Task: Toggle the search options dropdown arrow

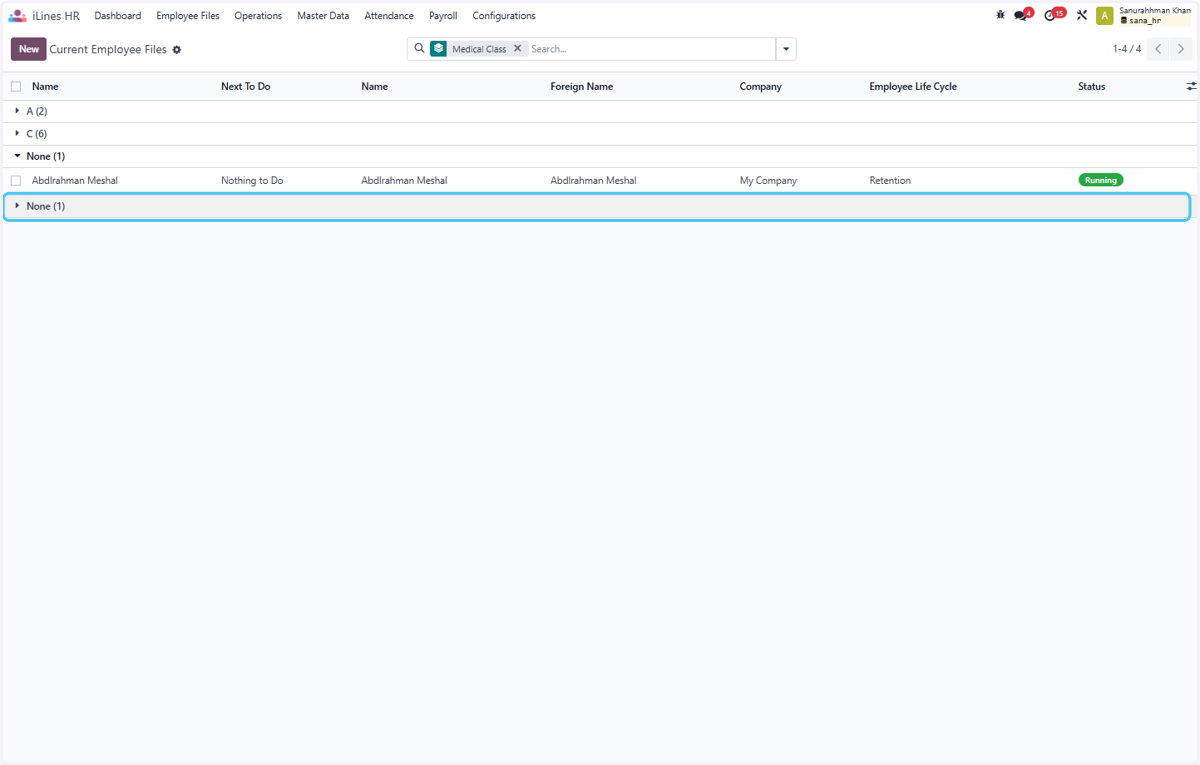Action: (786, 49)
